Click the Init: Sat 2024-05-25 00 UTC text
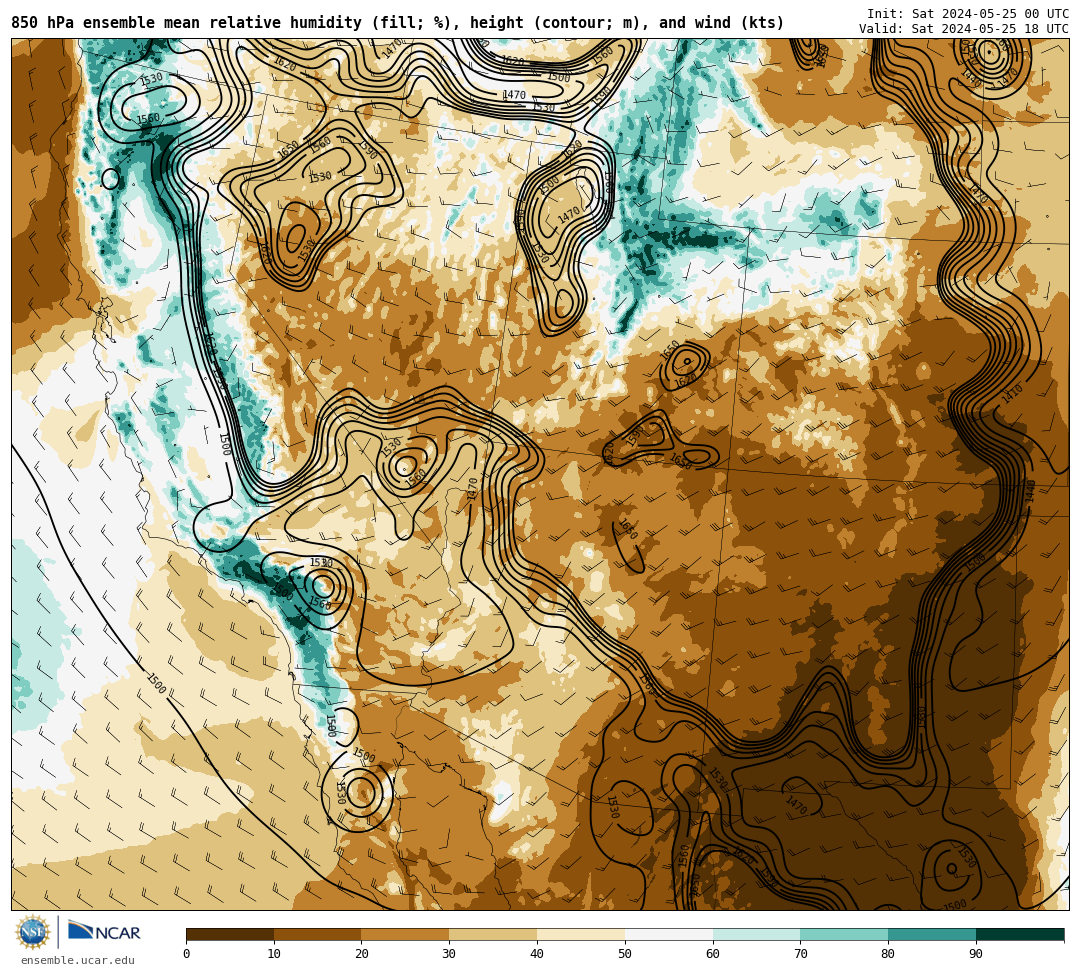Viewport: 1080px width, 973px height. click(x=968, y=14)
